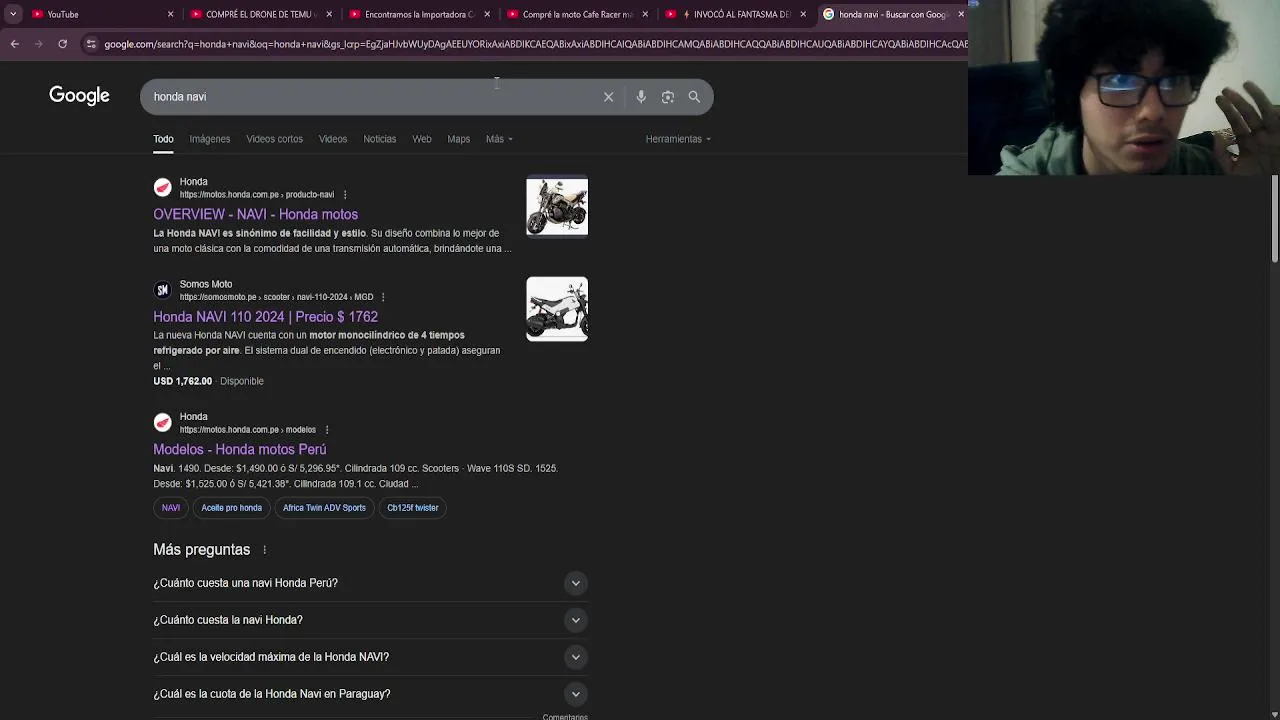Open the tab list dropdown arrow
Screen dimensions: 1280x720
(13, 14)
